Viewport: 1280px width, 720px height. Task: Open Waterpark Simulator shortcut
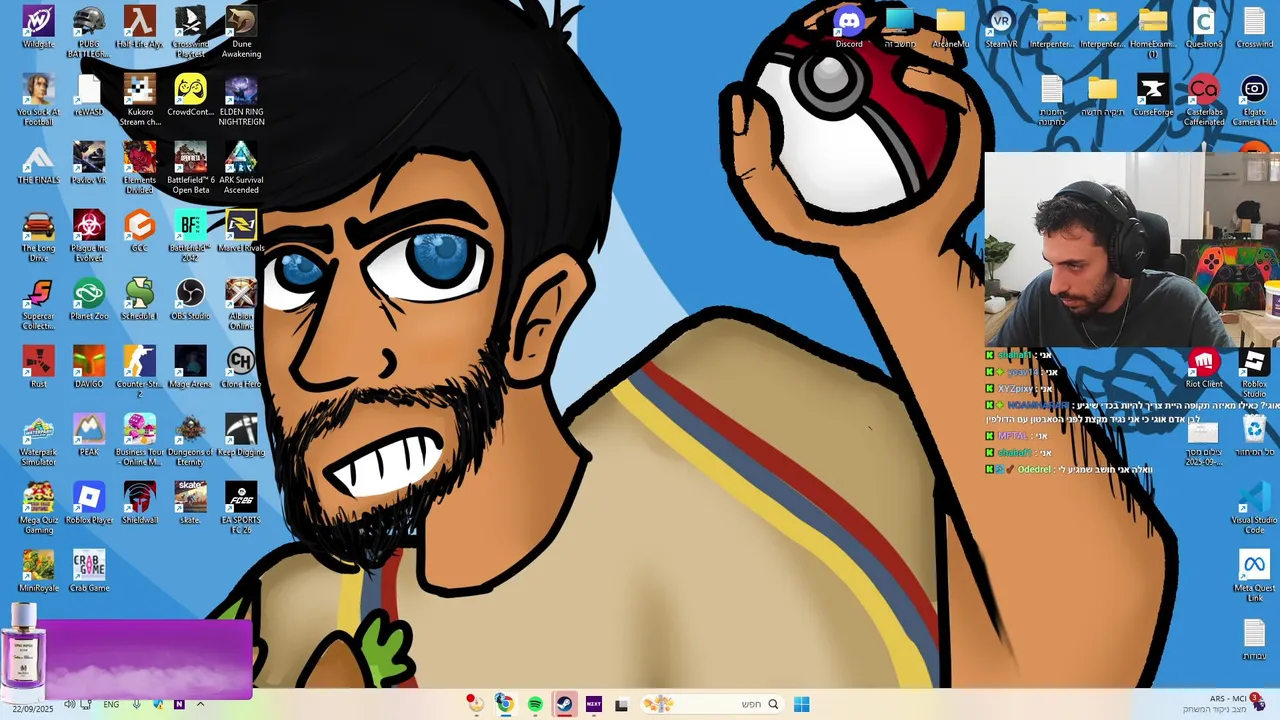(38, 439)
